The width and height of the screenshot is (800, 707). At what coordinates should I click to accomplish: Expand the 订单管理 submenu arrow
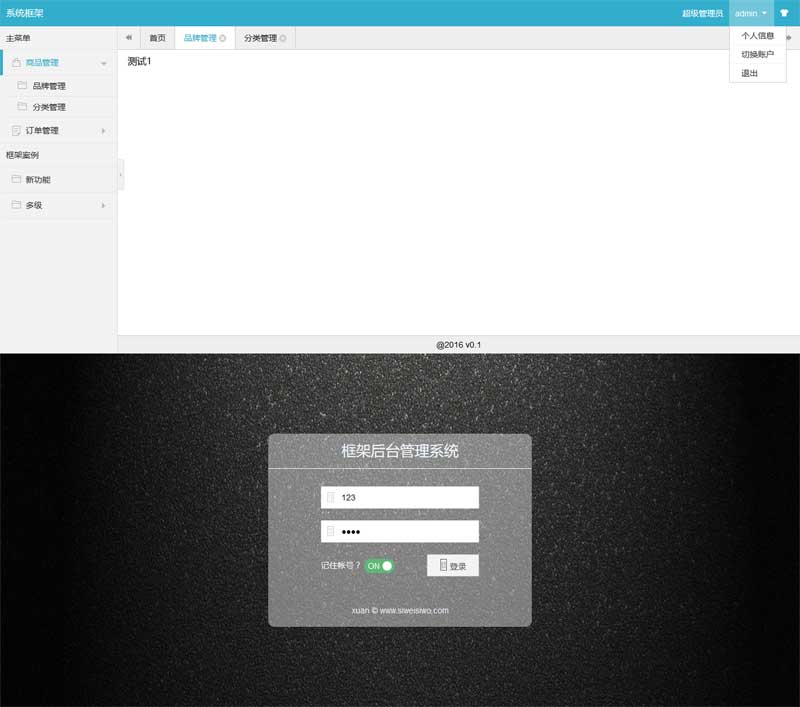(x=103, y=130)
